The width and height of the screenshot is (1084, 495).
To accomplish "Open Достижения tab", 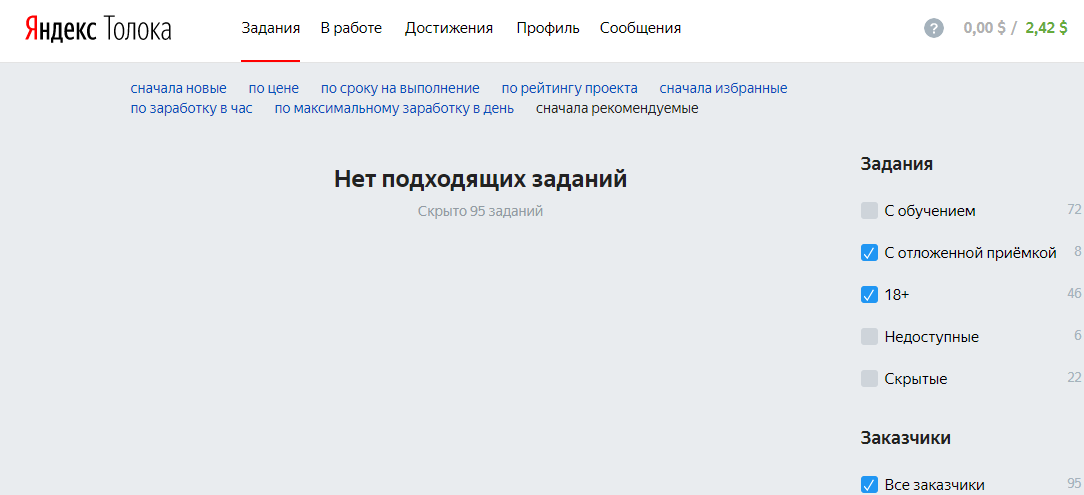I will [449, 28].
